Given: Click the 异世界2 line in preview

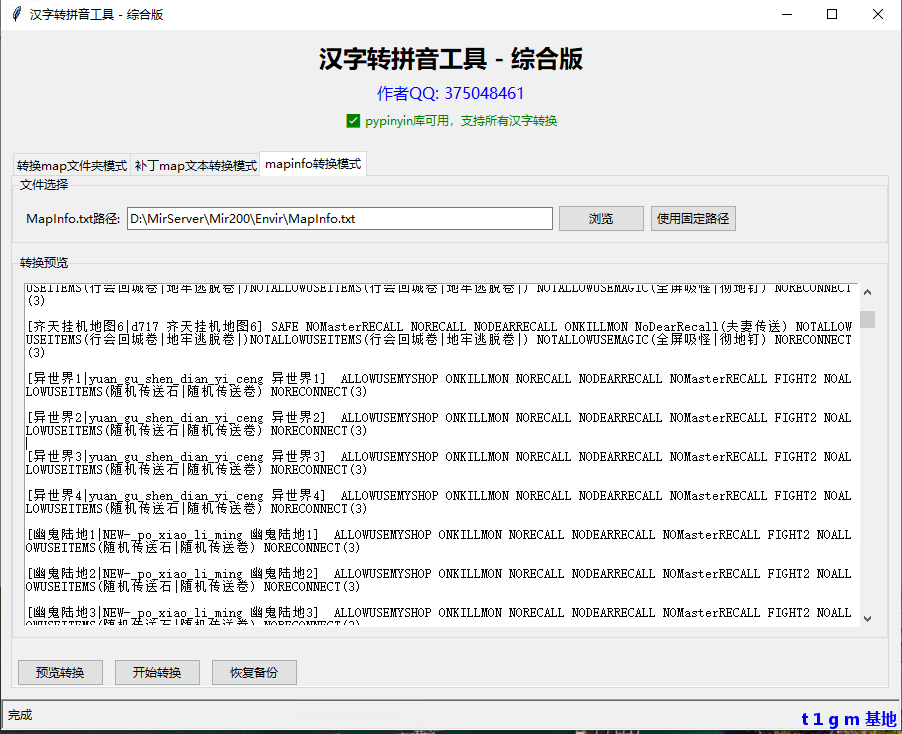Looking at the screenshot, I should coord(438,424).
